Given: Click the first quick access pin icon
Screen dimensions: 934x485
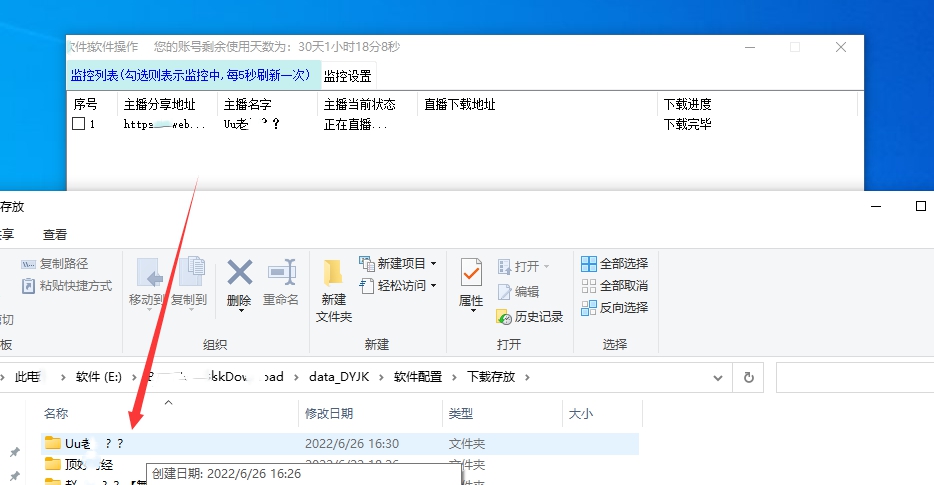Looking at the screenshot, I should click(x=14, y=452).
